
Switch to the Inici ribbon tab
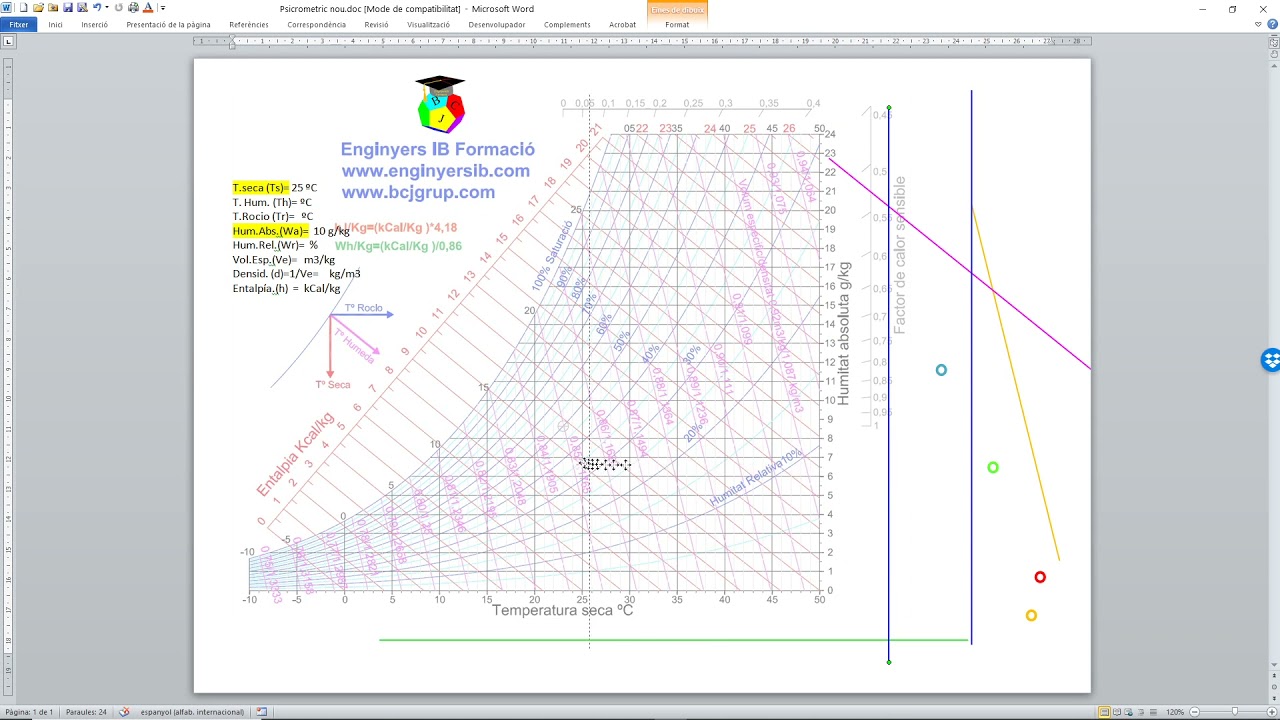(55, 24)
